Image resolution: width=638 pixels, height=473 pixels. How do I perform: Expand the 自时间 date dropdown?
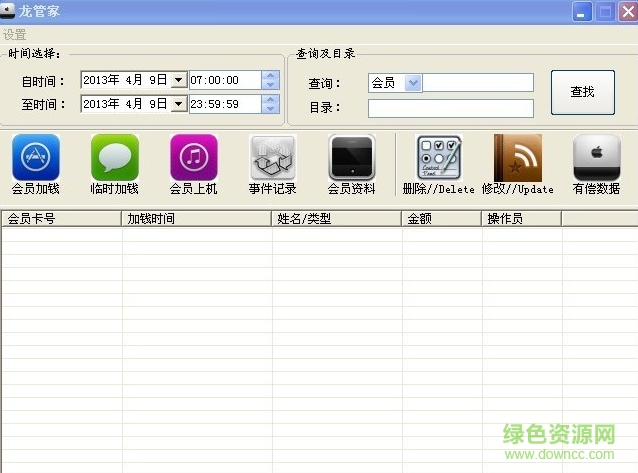[x=178, y=80]
